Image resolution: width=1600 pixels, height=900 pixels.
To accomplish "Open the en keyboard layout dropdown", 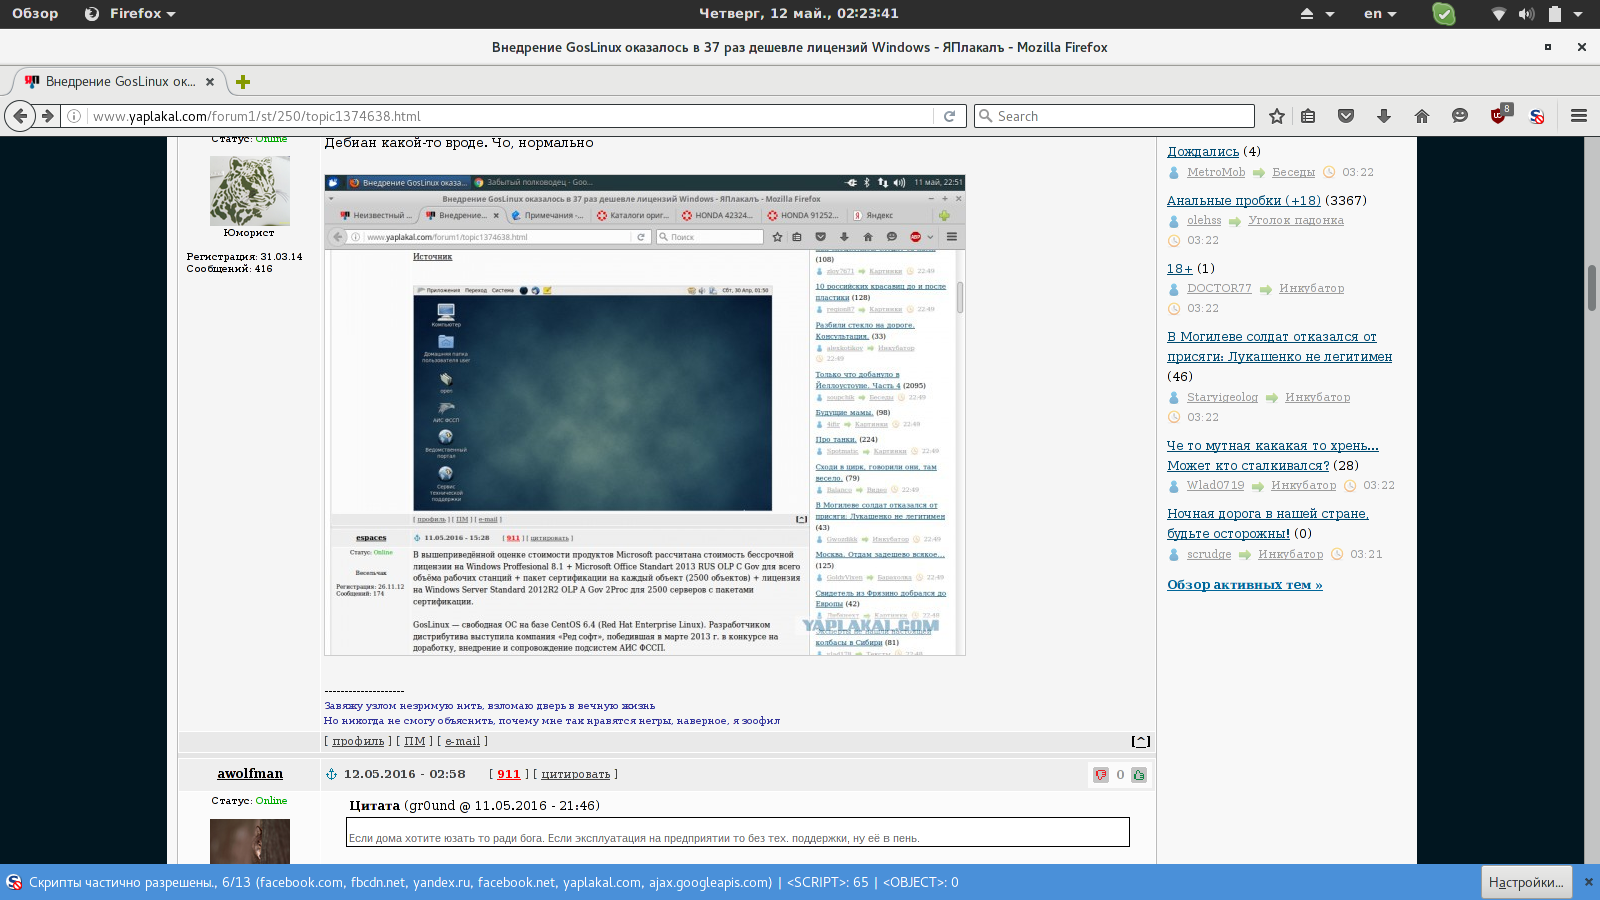I will click(x=1380, y=14).
